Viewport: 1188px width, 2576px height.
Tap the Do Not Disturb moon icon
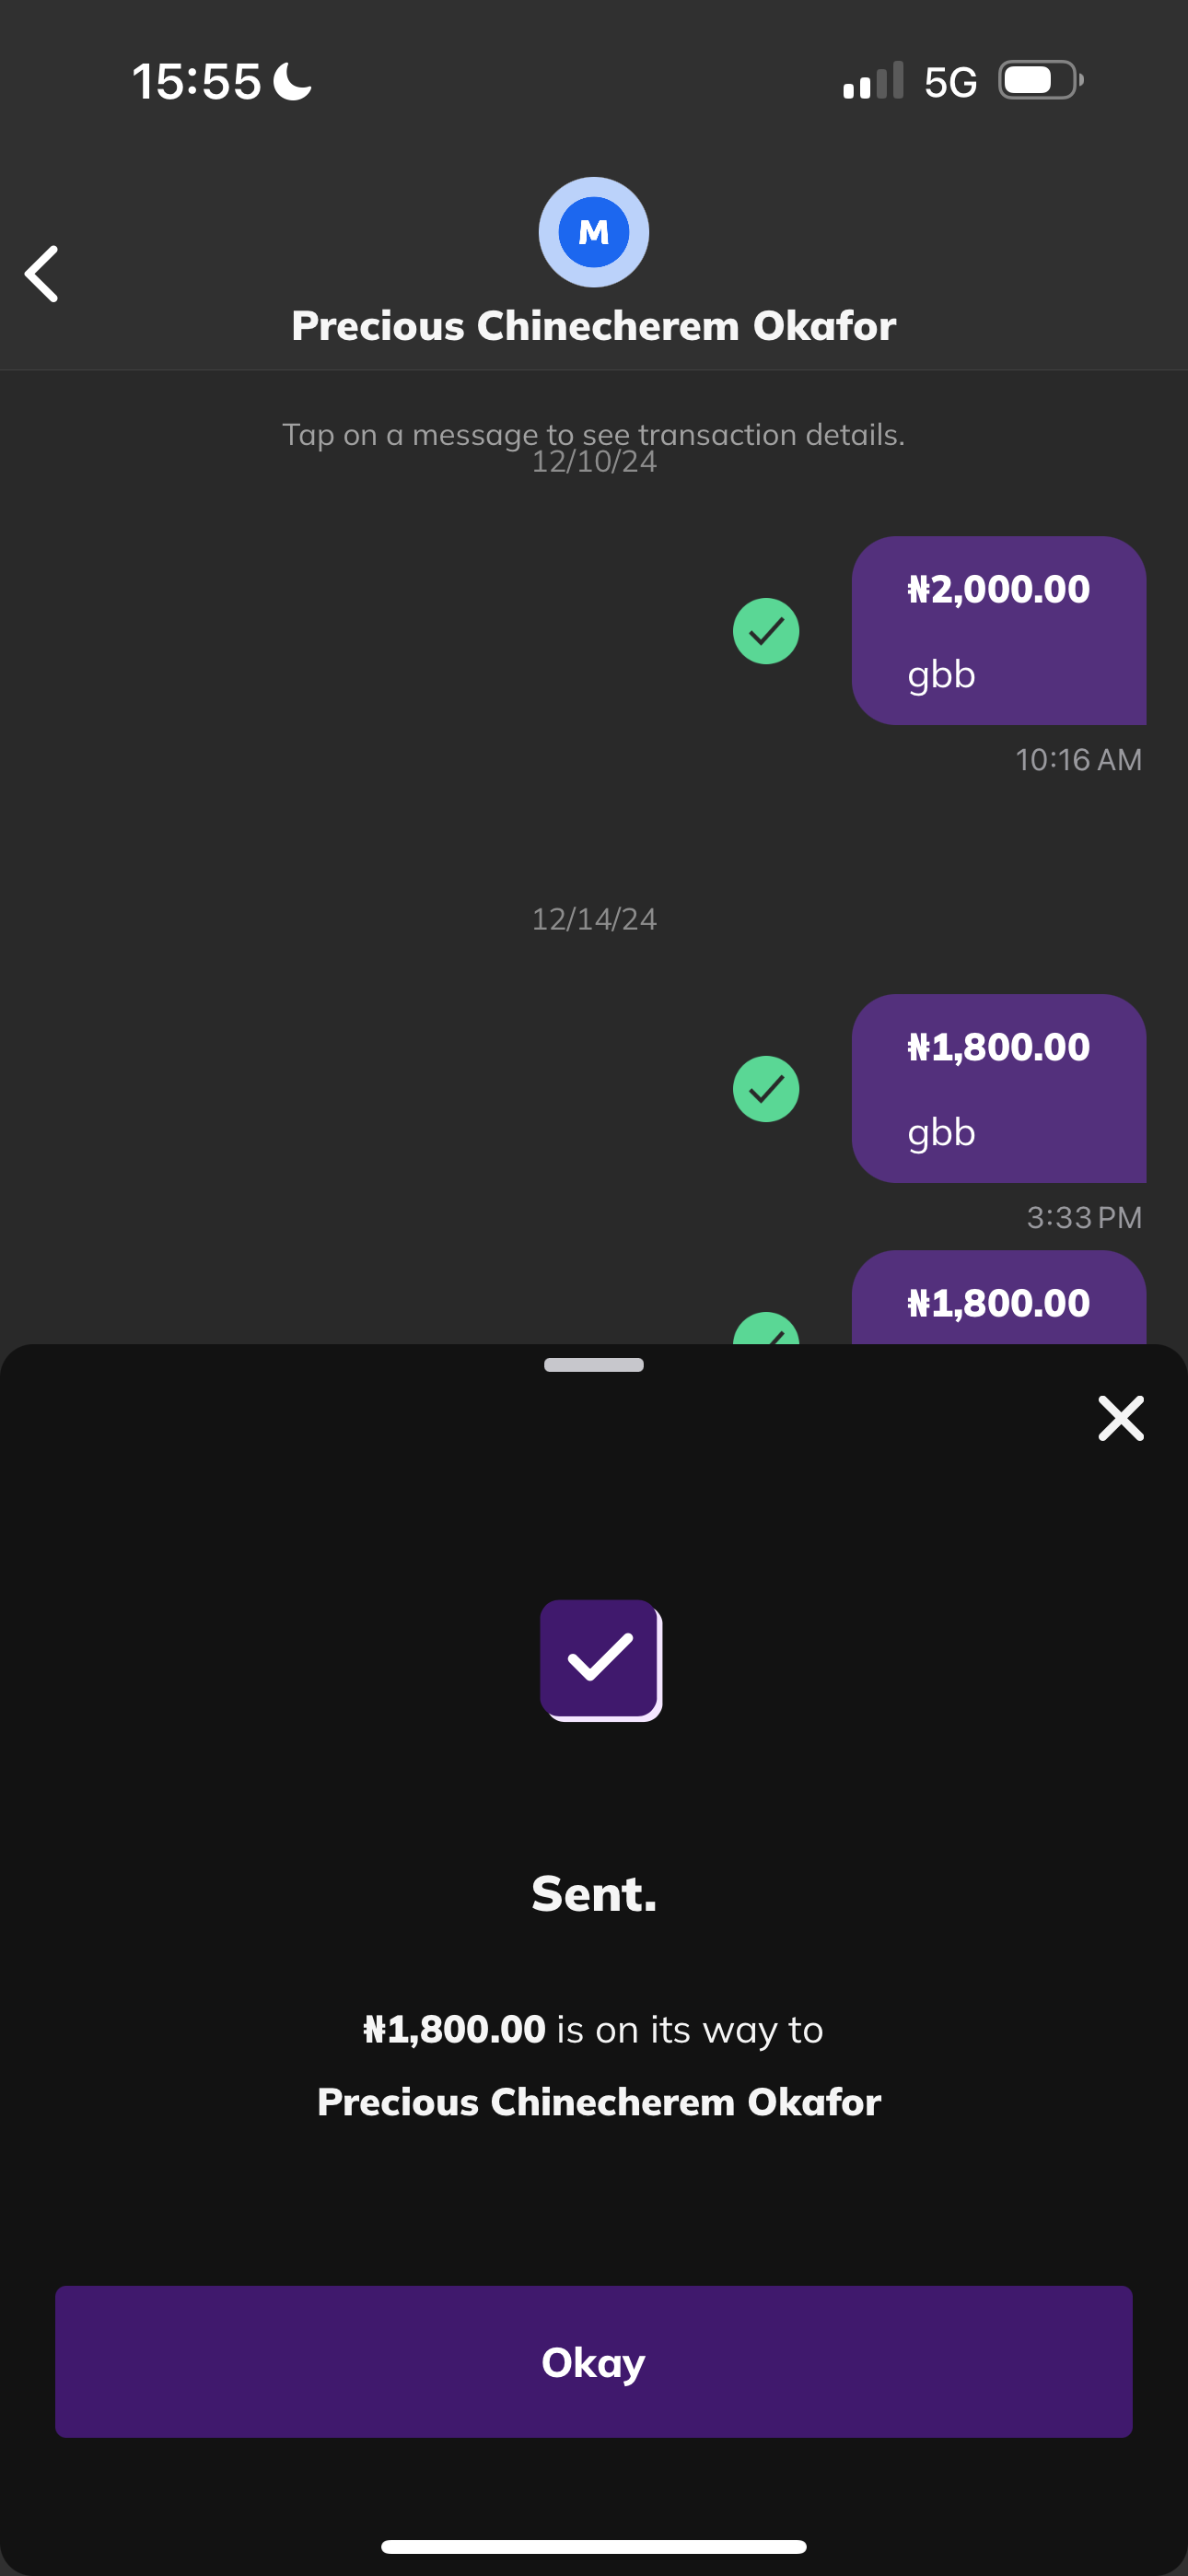pyautogui.click(x=292, y=81)
